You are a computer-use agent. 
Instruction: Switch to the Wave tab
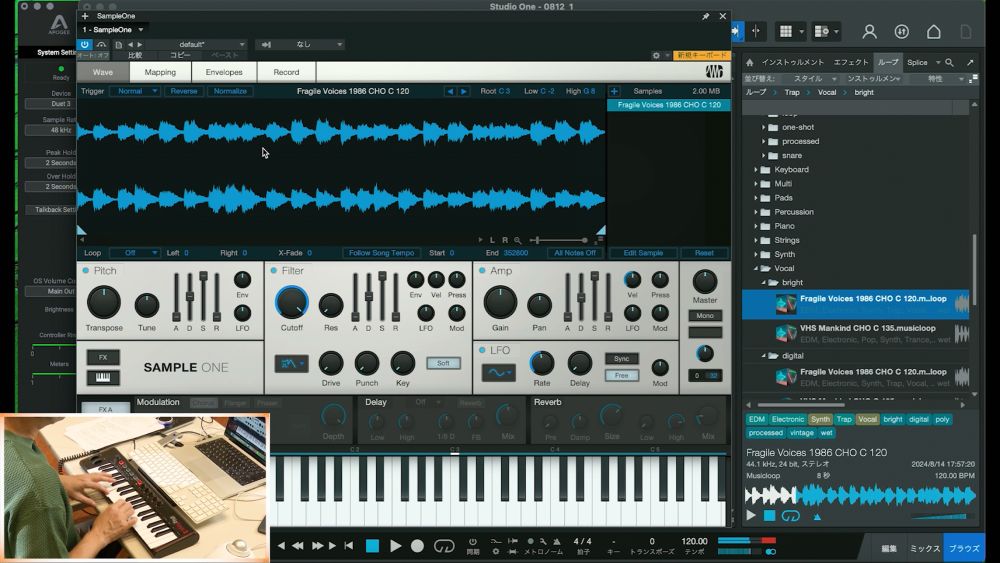coord(103,72)
